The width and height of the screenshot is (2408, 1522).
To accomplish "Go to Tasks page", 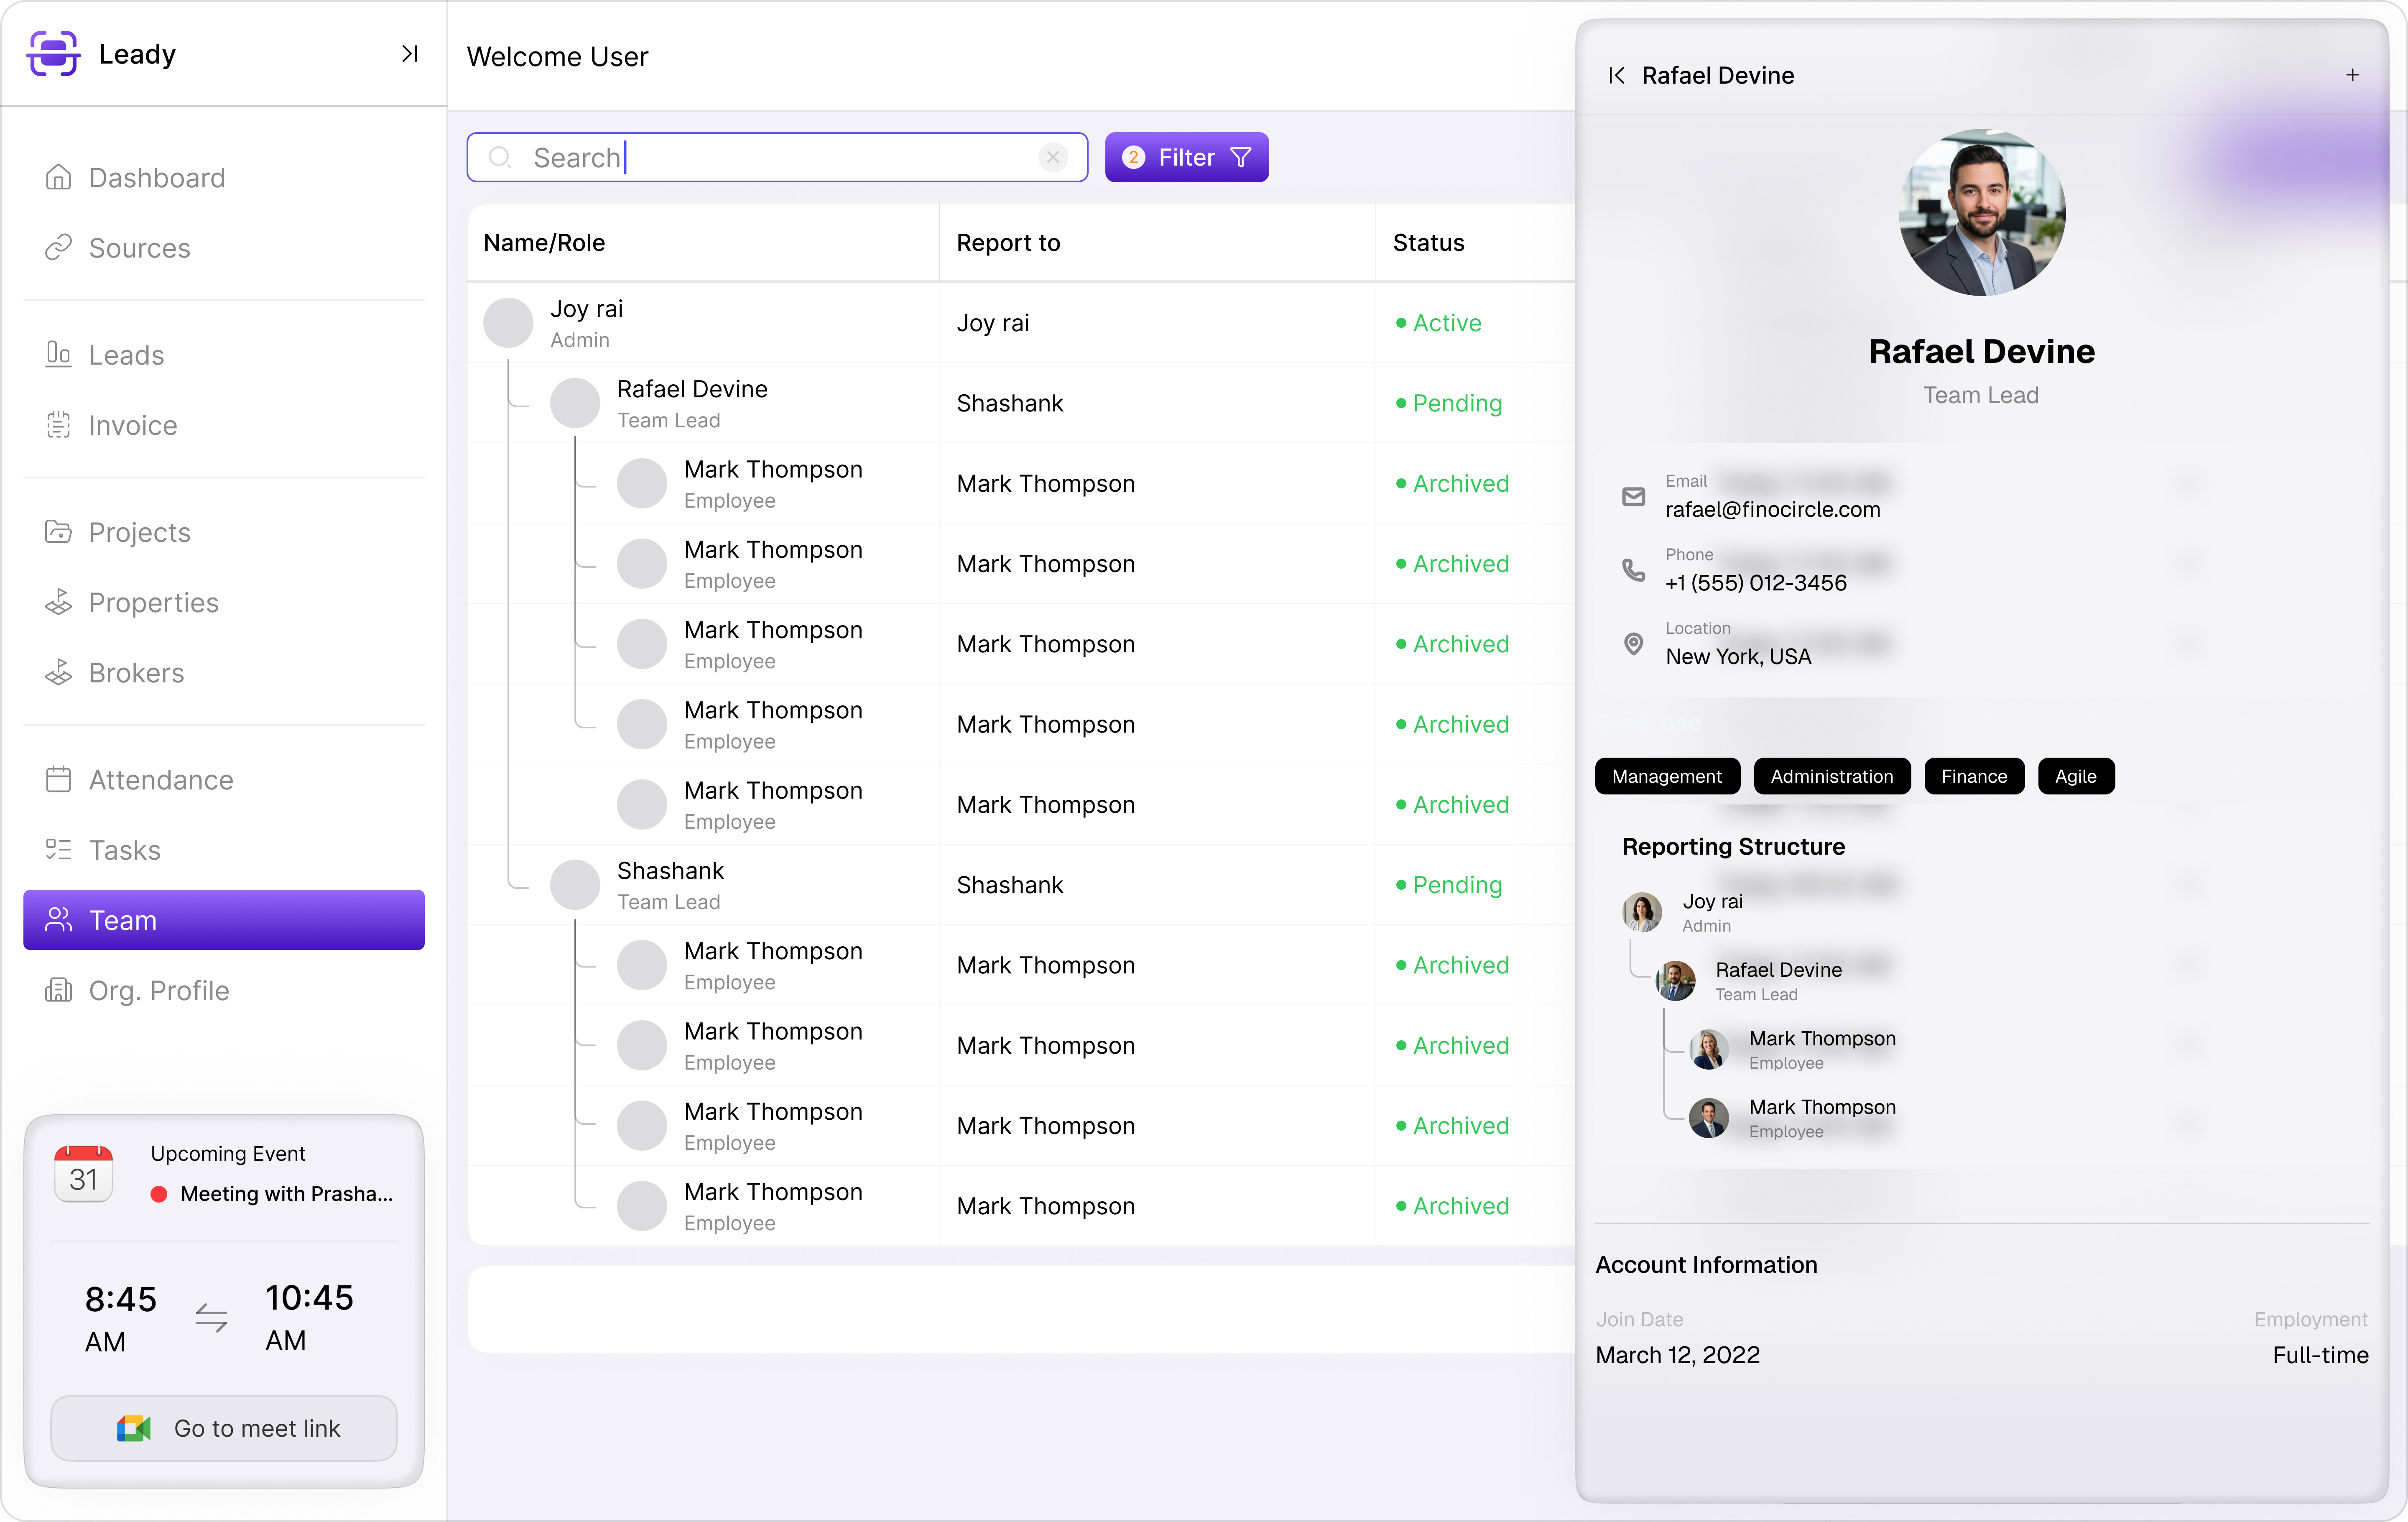I will click(x=224, y=850).
